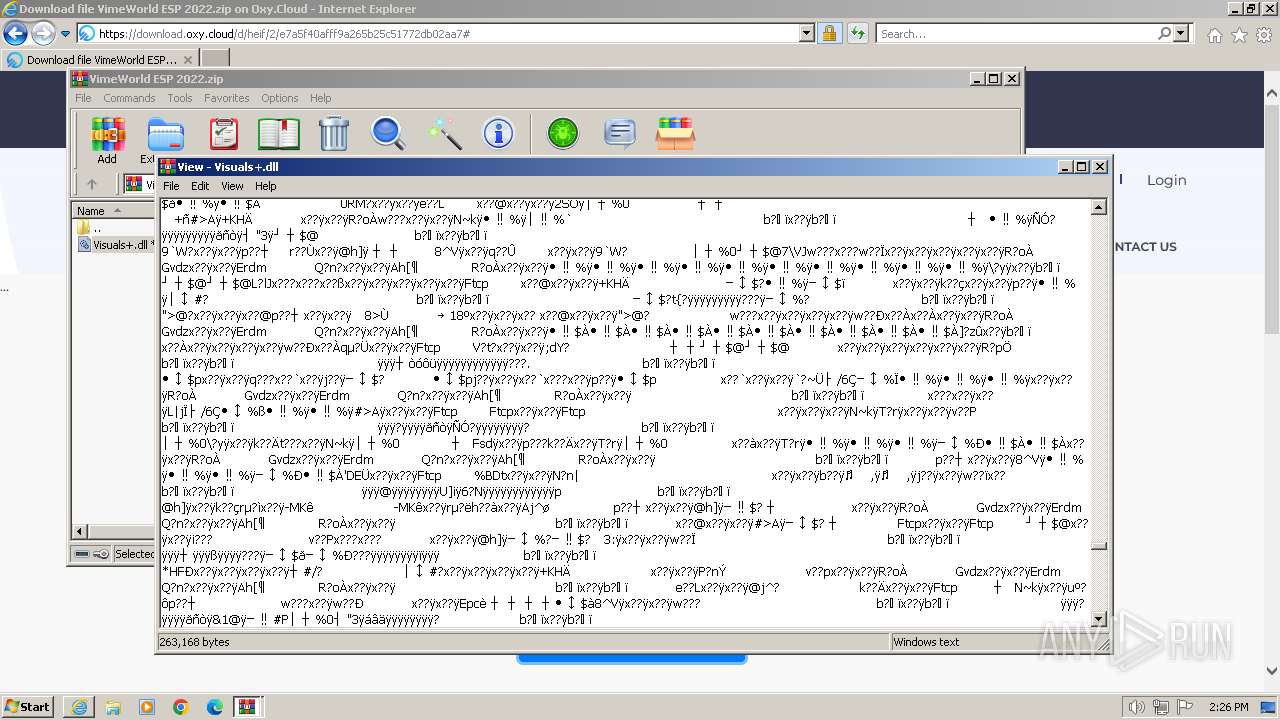Click the scroll-up arrow of viewer scrollbar
The height and width of the screenshot is (720, 1280).
click(x=1098, y=207)
